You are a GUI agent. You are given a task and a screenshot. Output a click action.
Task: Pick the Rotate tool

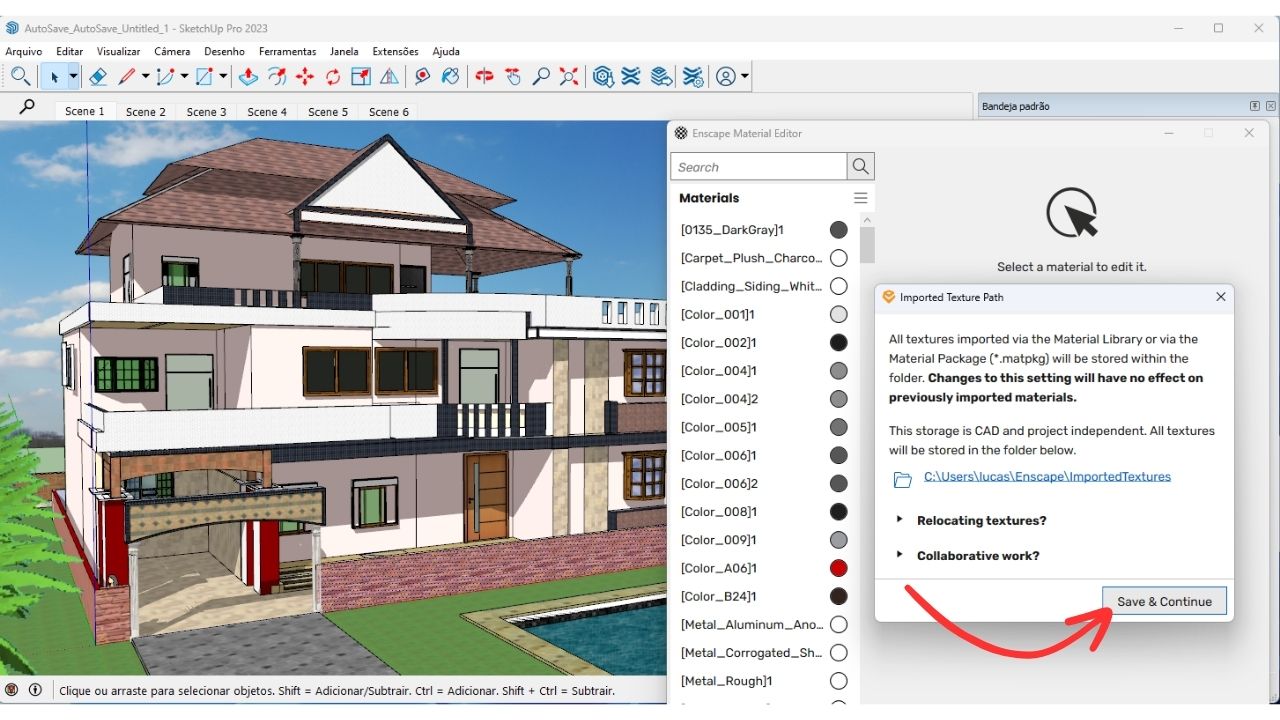(333, 76)
